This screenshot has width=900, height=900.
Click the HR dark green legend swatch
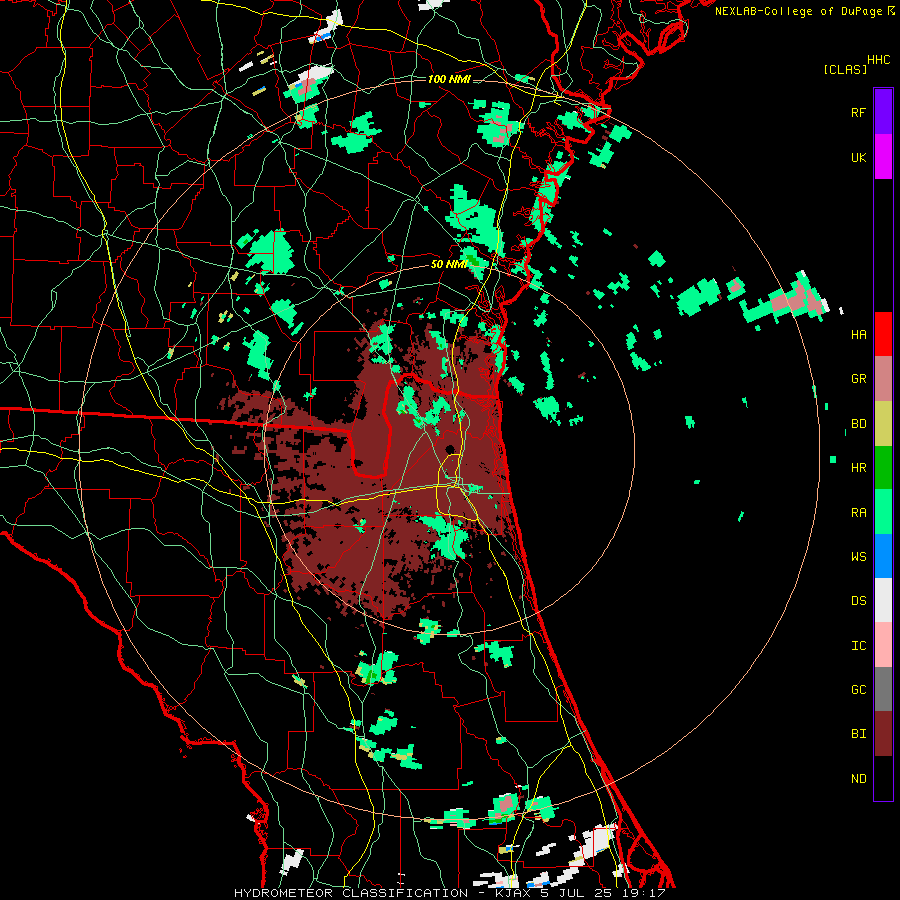(x=883, y=468)
